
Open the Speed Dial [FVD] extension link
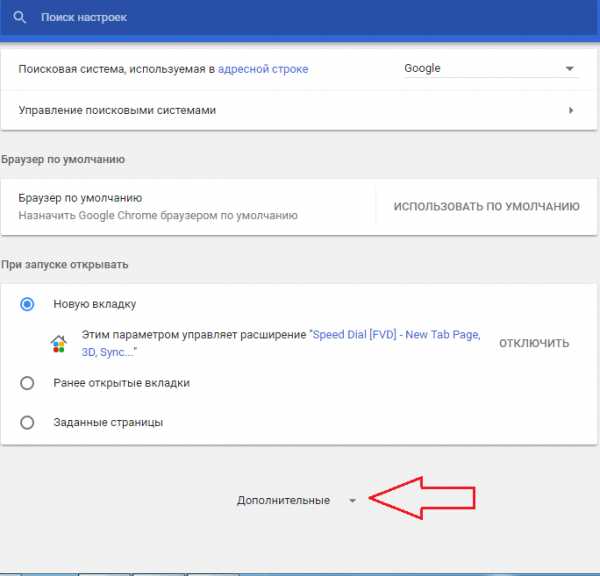tap(395, 337)
